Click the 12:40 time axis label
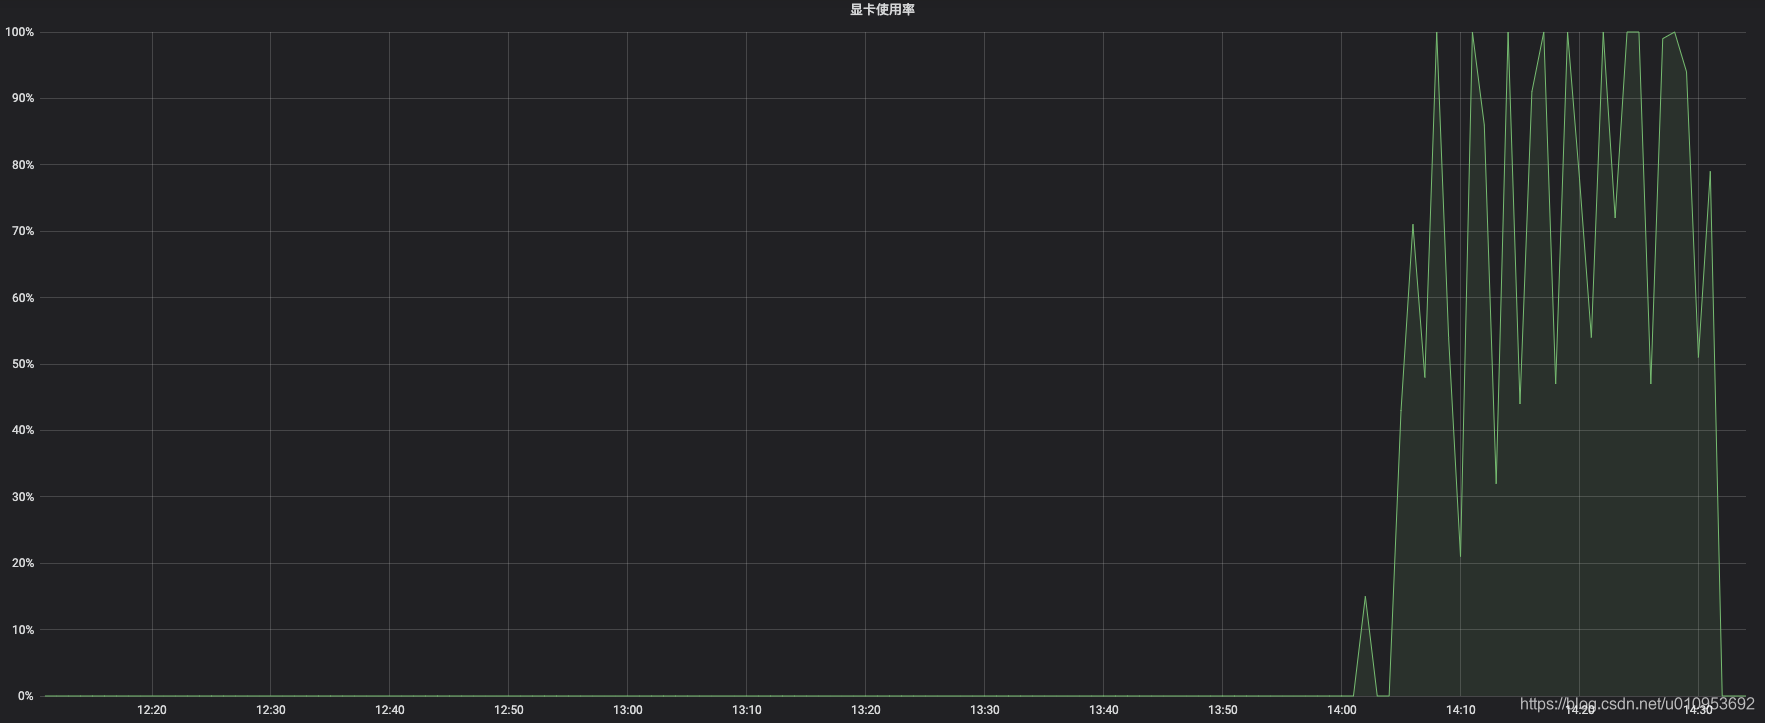This screenshot has height=723, width=1765. (x=390, y=710)
